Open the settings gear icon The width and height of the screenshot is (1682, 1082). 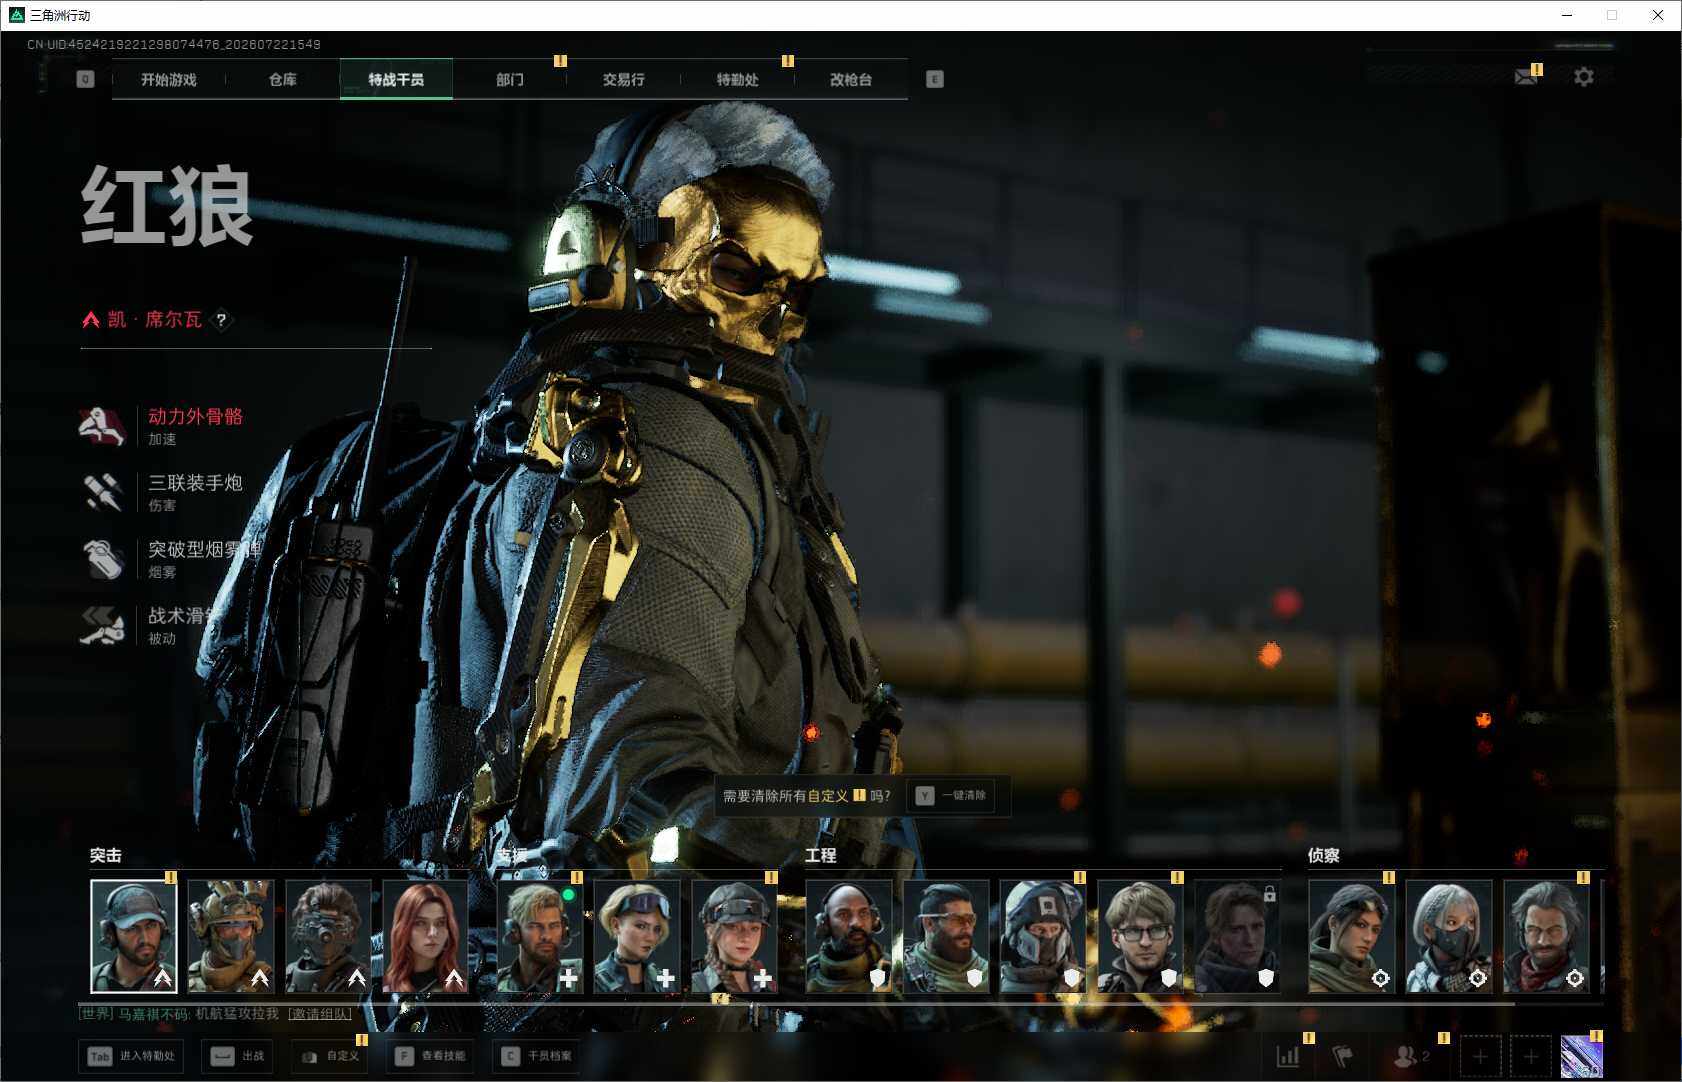[1583, 77]
